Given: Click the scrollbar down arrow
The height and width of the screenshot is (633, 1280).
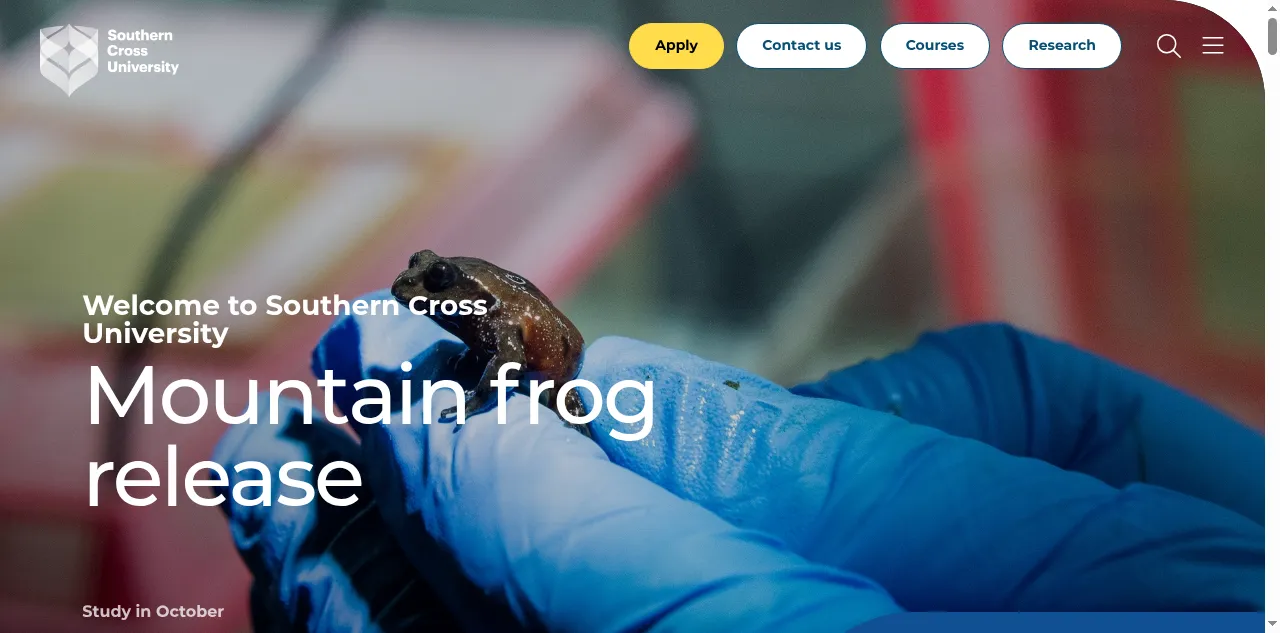Looking at the screenshot, I should click(1272, 625).
